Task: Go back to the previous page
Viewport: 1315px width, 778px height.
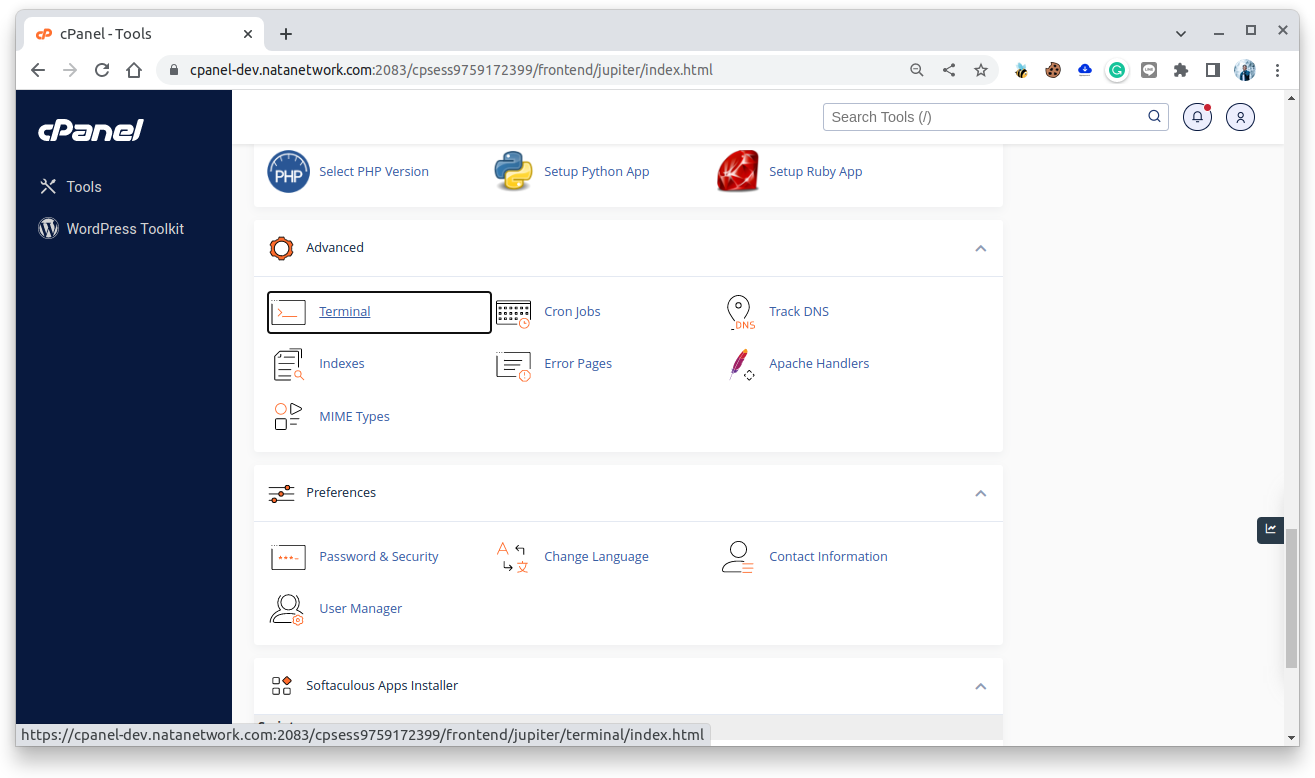Action: (37, 70)
